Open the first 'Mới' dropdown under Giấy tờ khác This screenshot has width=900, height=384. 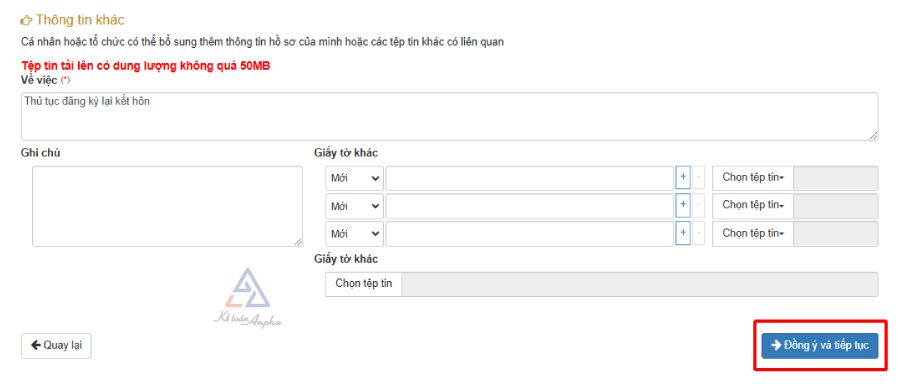[x=354, y=178]
